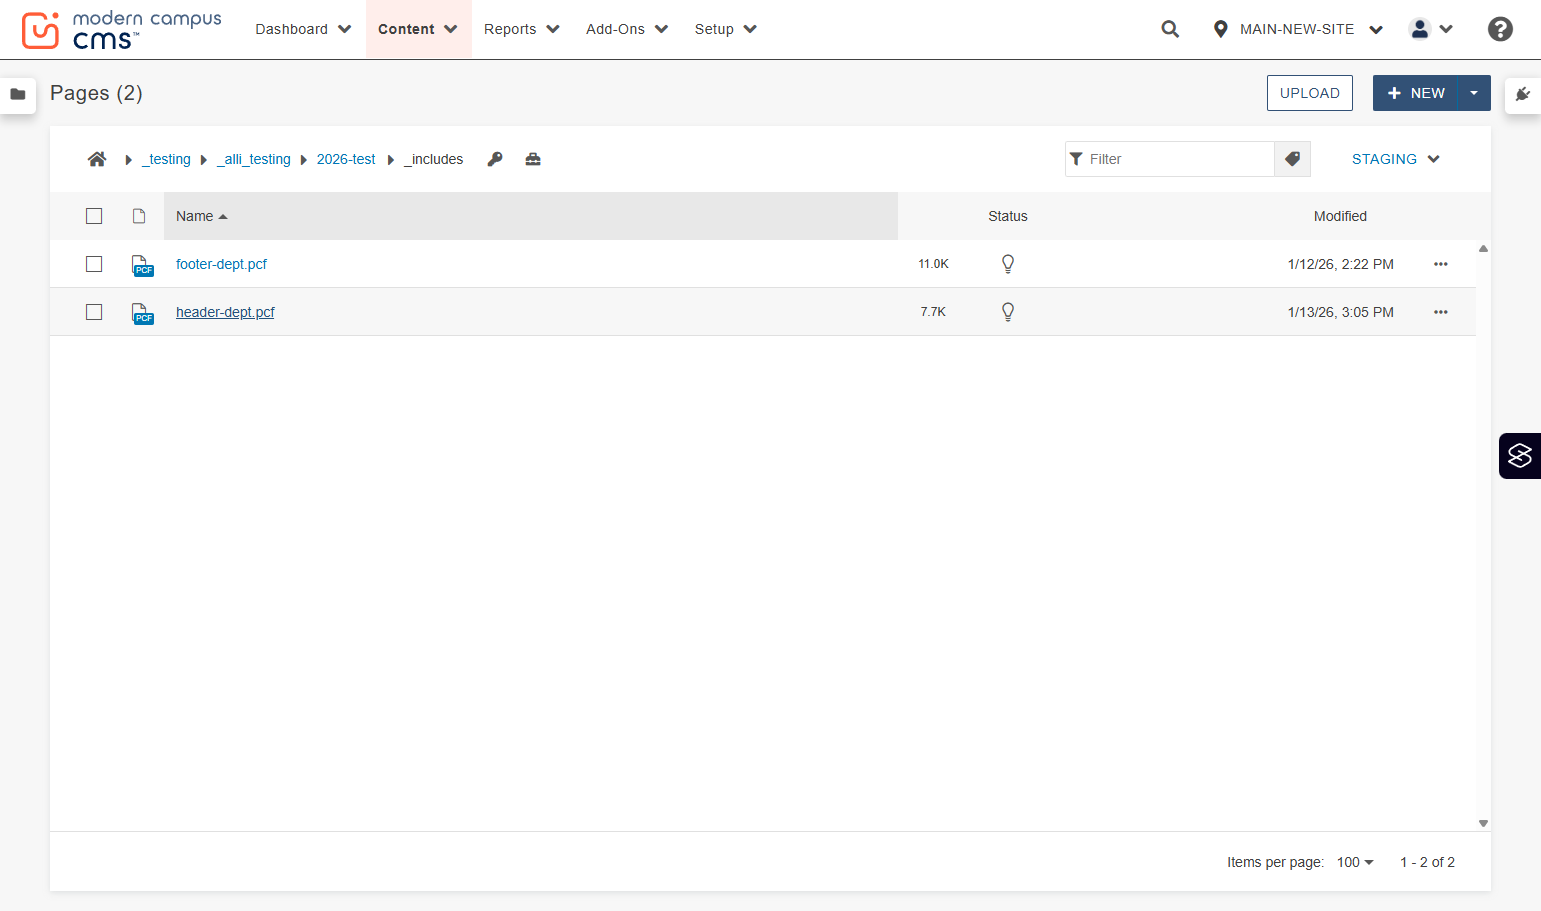This screenshot has width=1541, height=911.
Task: Open more actions for footer-dept.pcf
Action: (1441, 264)
